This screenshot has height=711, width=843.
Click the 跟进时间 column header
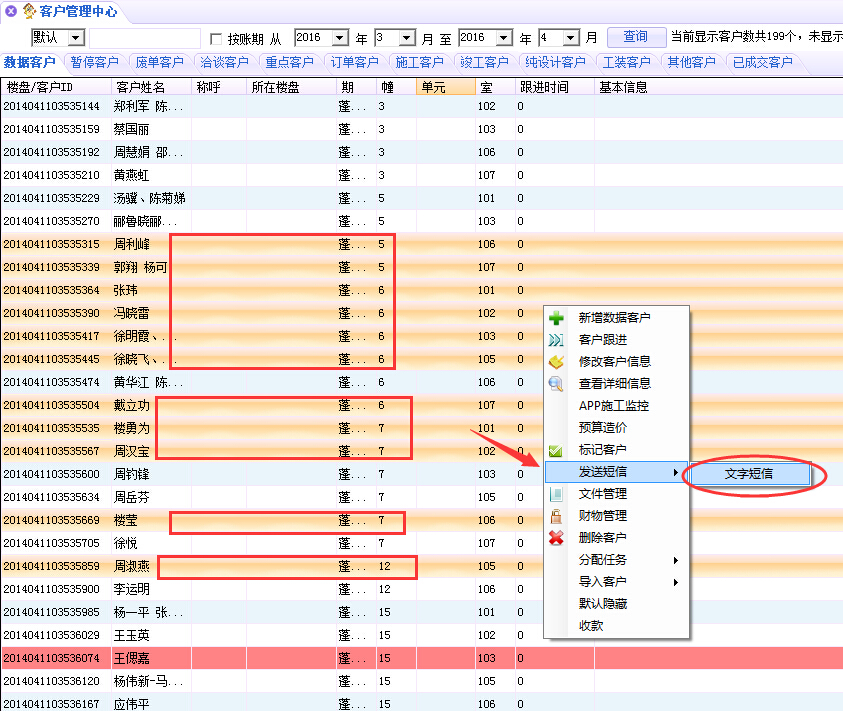tap(545, 87)
